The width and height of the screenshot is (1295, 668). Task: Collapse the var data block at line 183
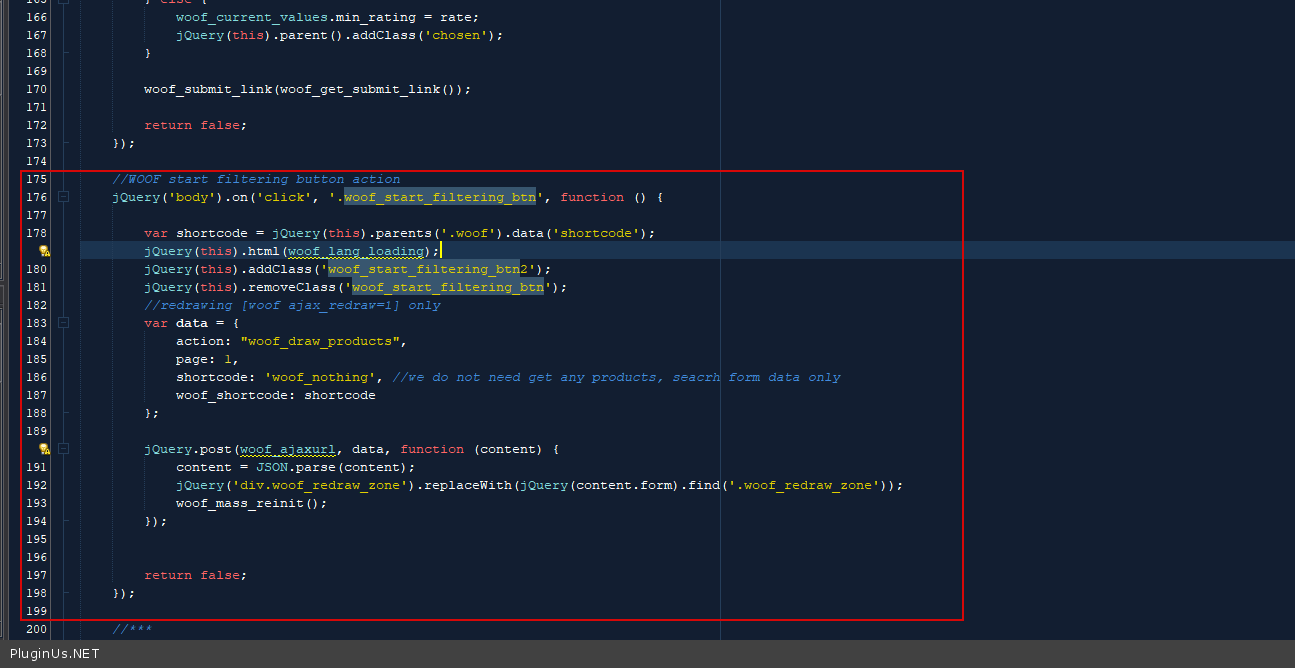[x=64, y=324]
